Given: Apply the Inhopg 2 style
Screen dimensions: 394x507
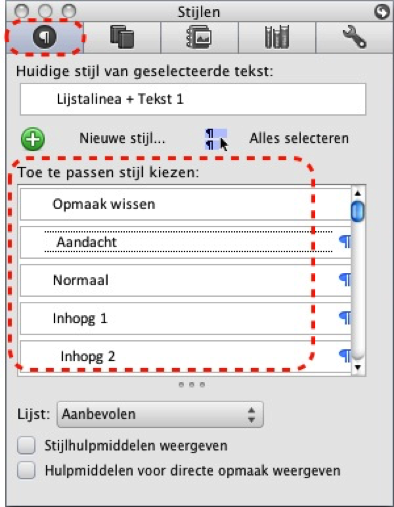Looking at the screenshot, I should [186, 356].
